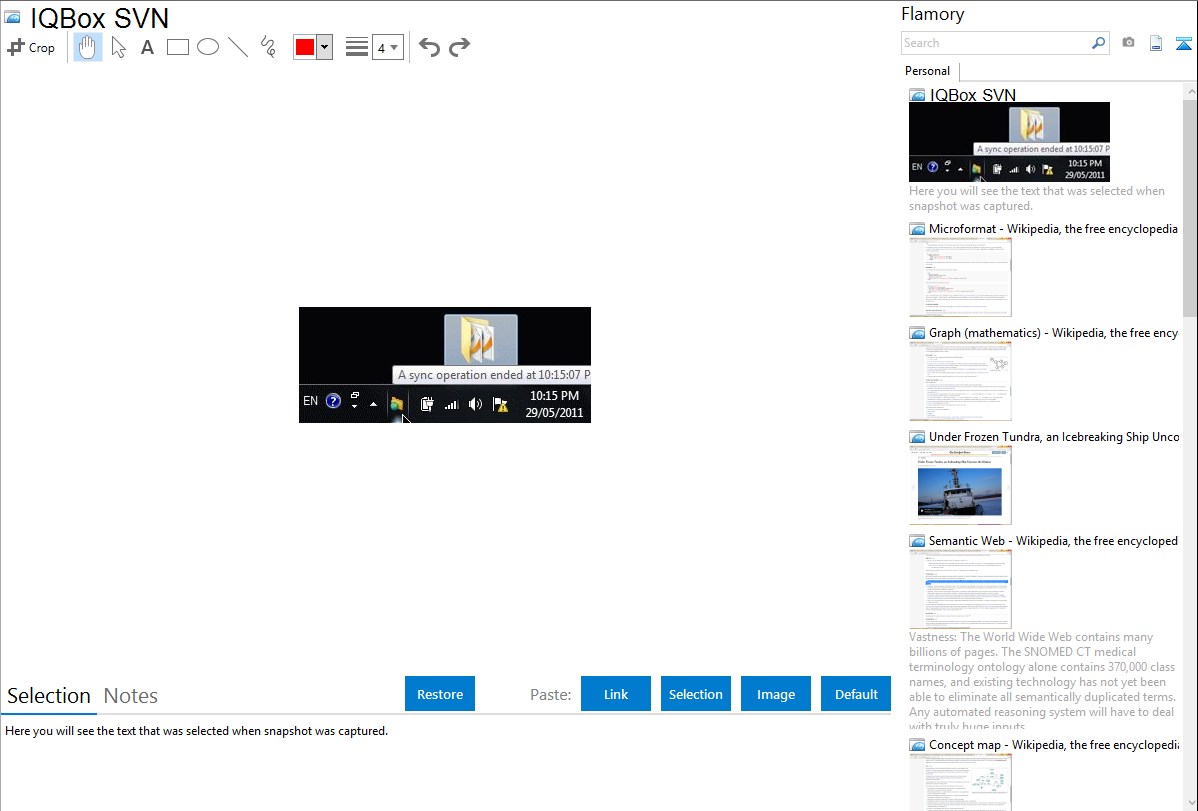This screenshot has height=811, width=1198.
Task: Click the Default paste button
Action: [856, 694]
